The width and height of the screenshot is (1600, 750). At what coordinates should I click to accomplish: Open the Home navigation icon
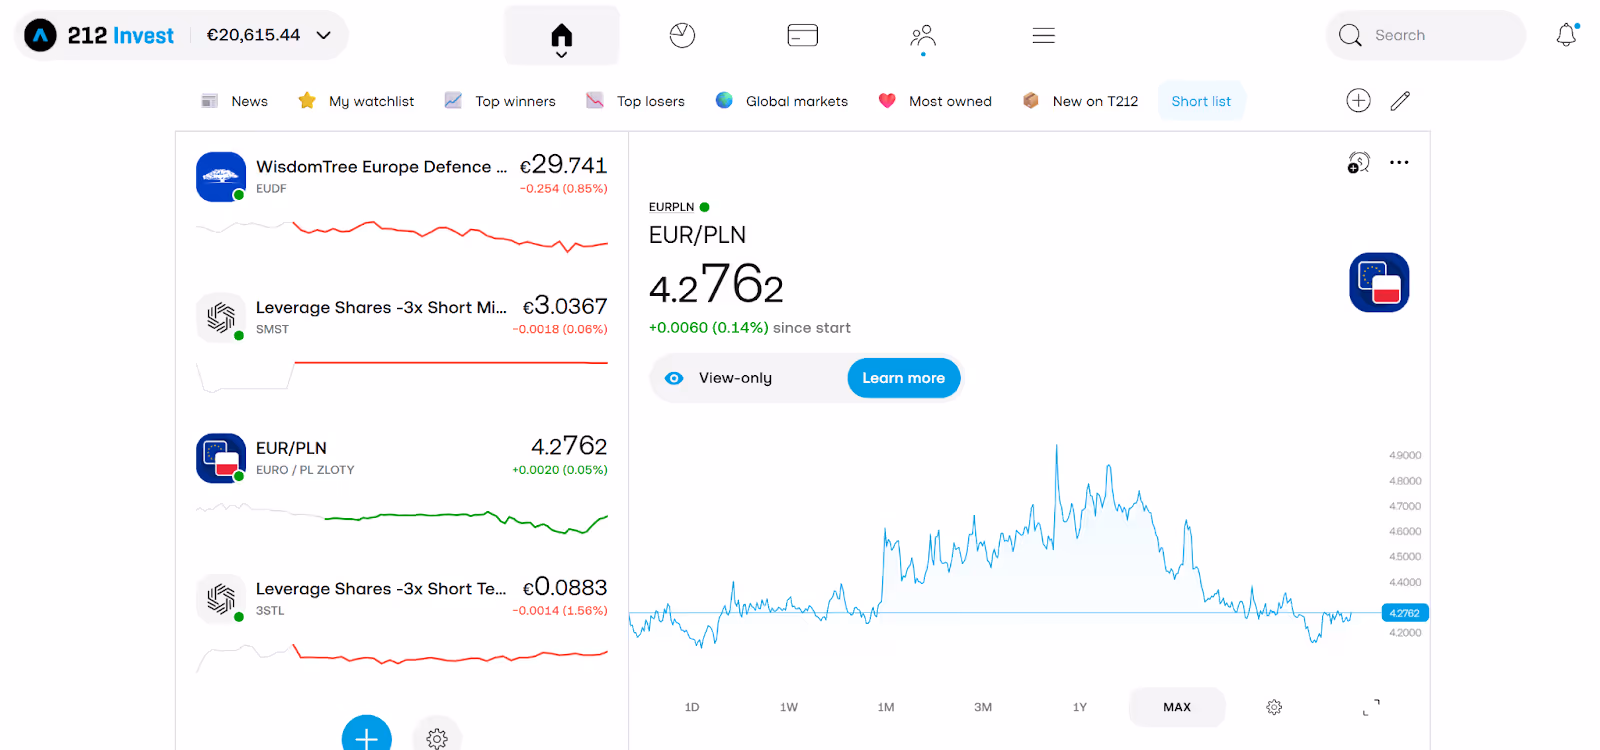(561, 36)
